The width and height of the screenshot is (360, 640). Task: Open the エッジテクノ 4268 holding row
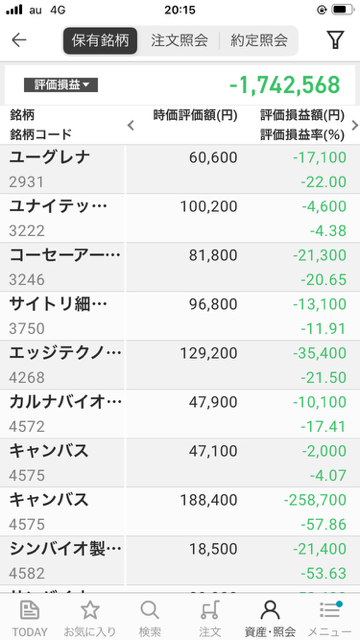pyautogui.click(x=180, y=365)
